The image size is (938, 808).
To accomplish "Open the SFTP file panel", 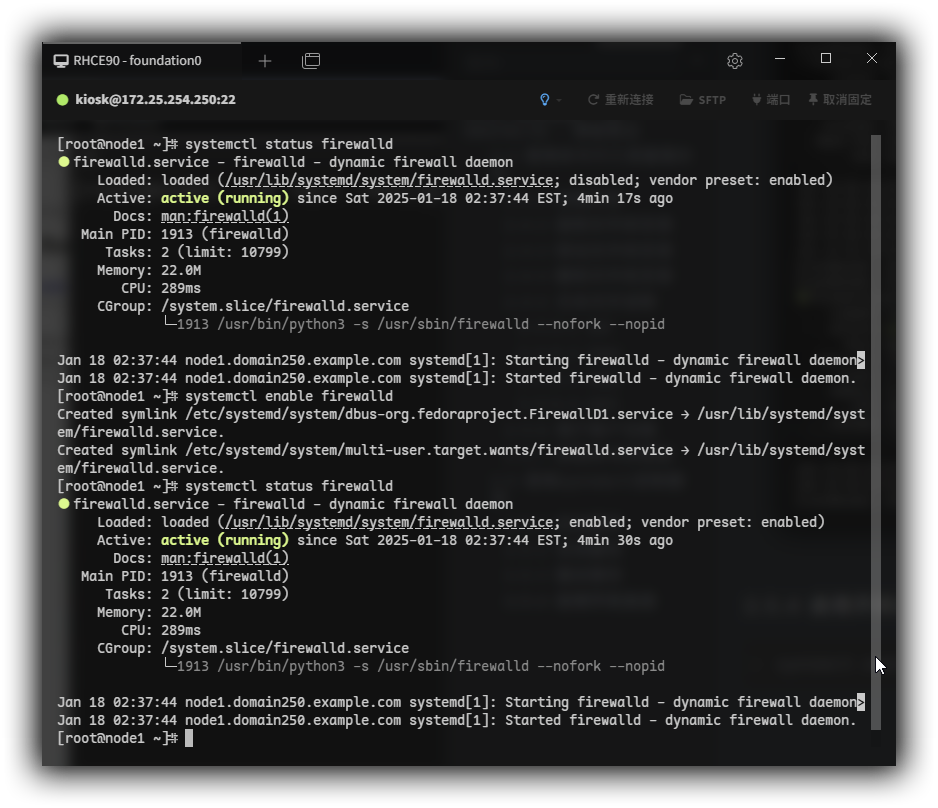I will pos(702,100).
